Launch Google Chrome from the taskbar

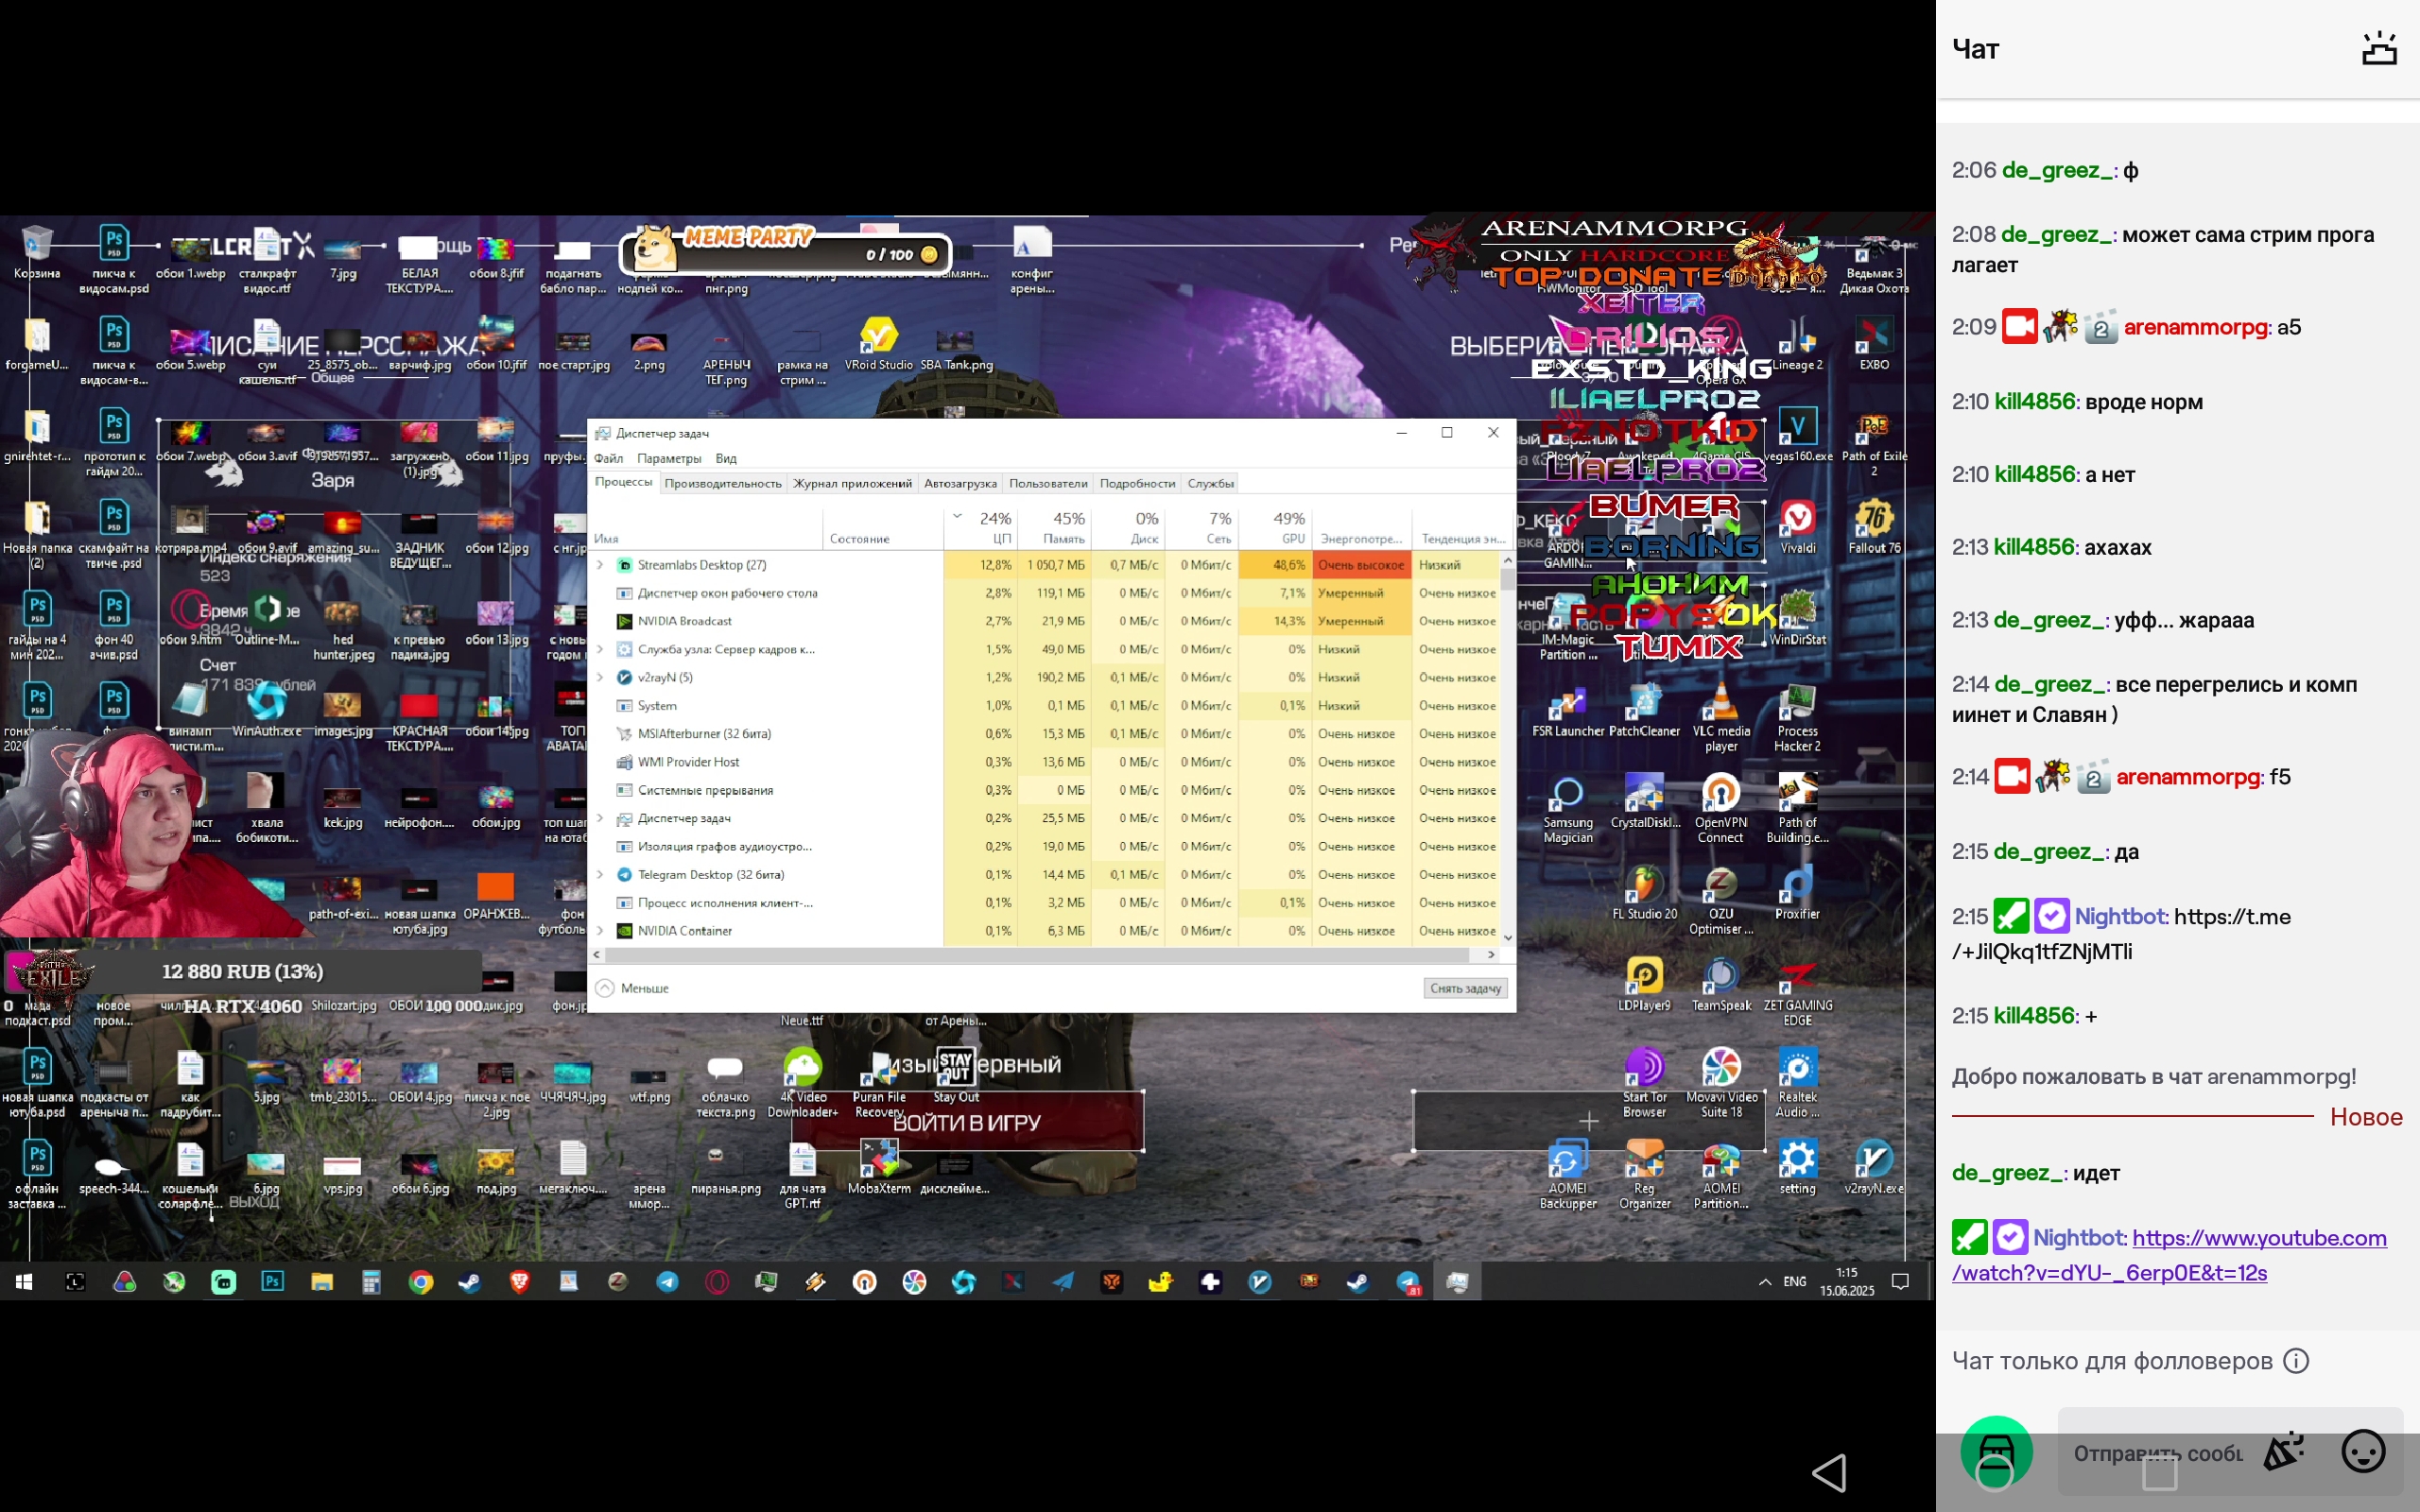point(421,1282)
